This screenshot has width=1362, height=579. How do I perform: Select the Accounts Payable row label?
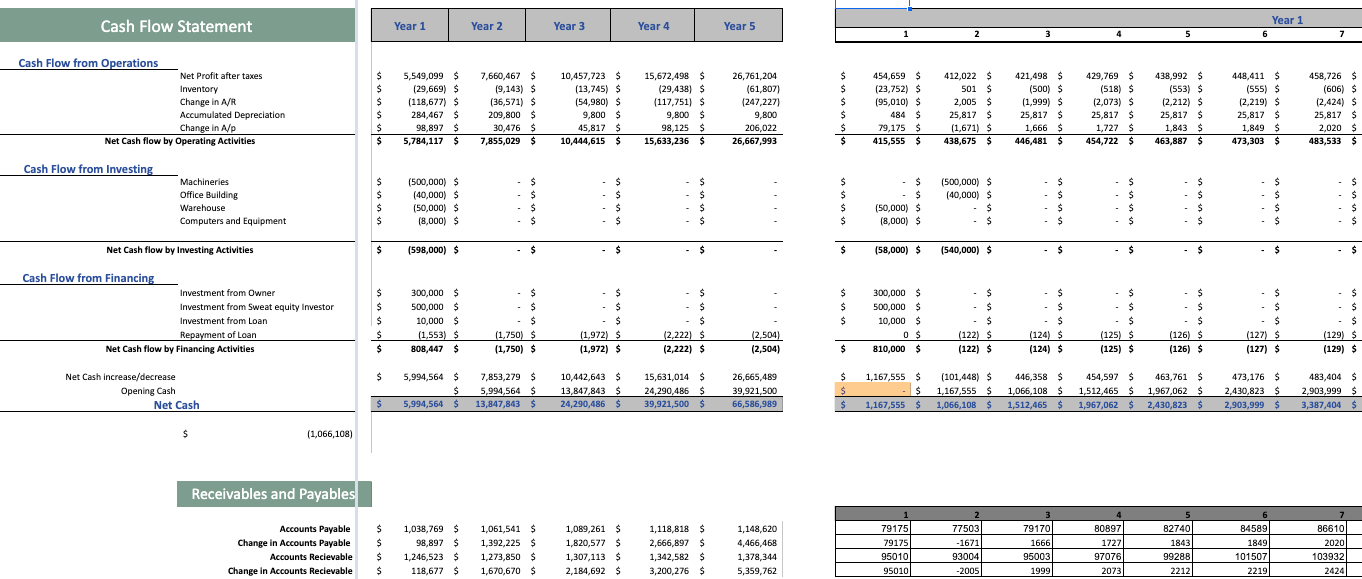pyautogui.click(x=315, y=528)
